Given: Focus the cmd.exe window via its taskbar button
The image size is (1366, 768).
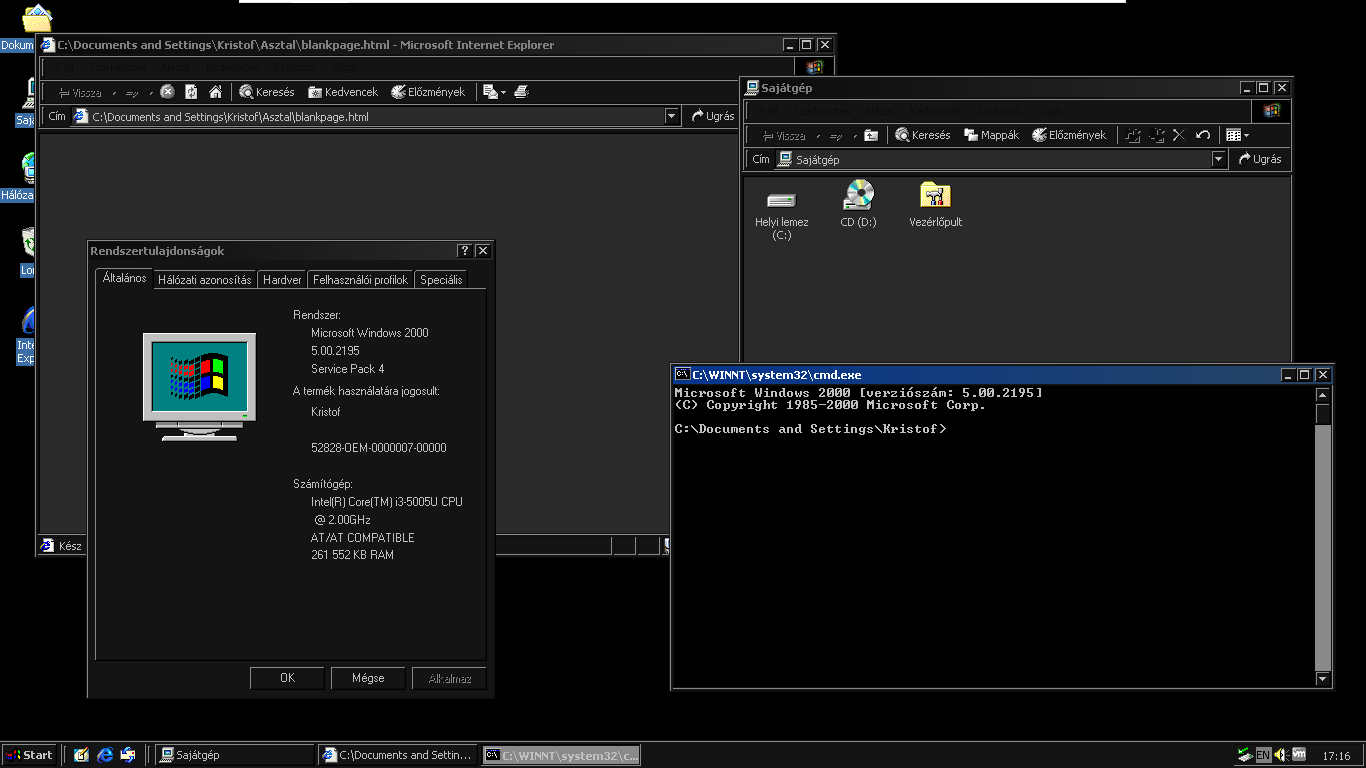Looking at the screenshot, I should coord(561,755).
